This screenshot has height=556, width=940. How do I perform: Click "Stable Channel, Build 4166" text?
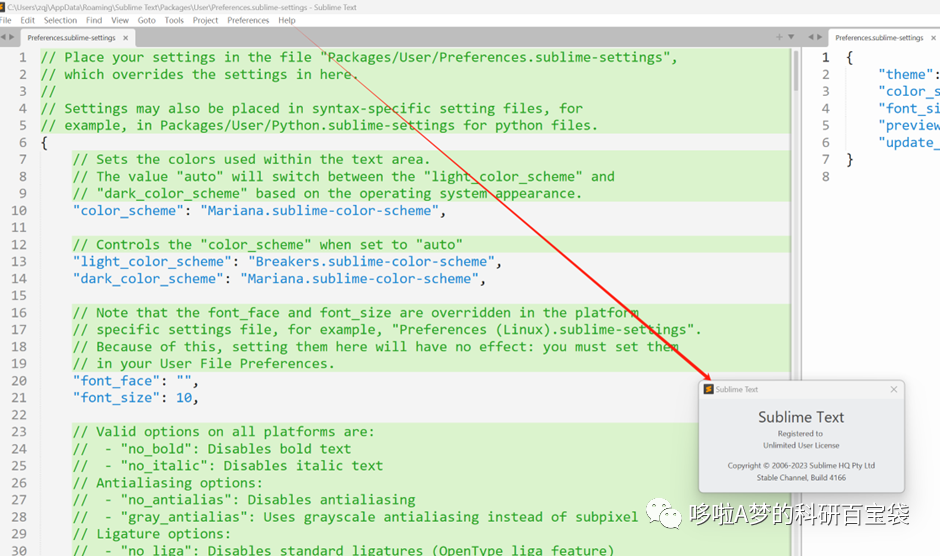801,477
